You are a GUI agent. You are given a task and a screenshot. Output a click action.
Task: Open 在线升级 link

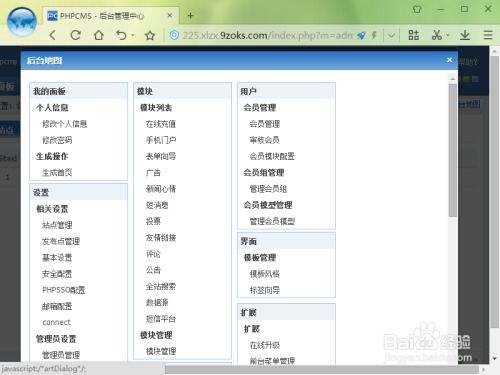(265, 345)
